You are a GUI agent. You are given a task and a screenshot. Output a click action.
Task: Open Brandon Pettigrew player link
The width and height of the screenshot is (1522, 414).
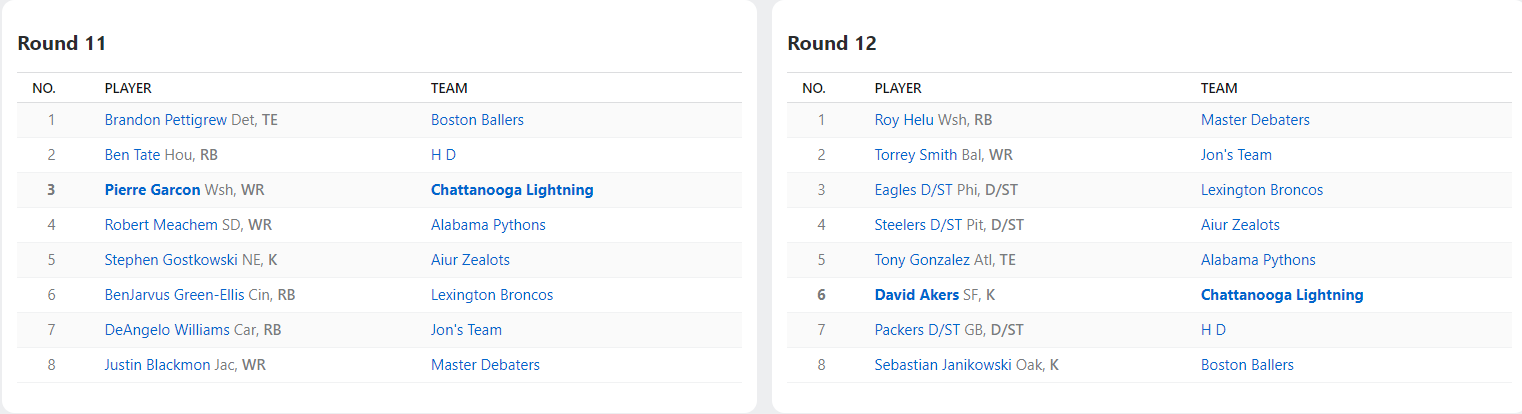click(165, 120)
